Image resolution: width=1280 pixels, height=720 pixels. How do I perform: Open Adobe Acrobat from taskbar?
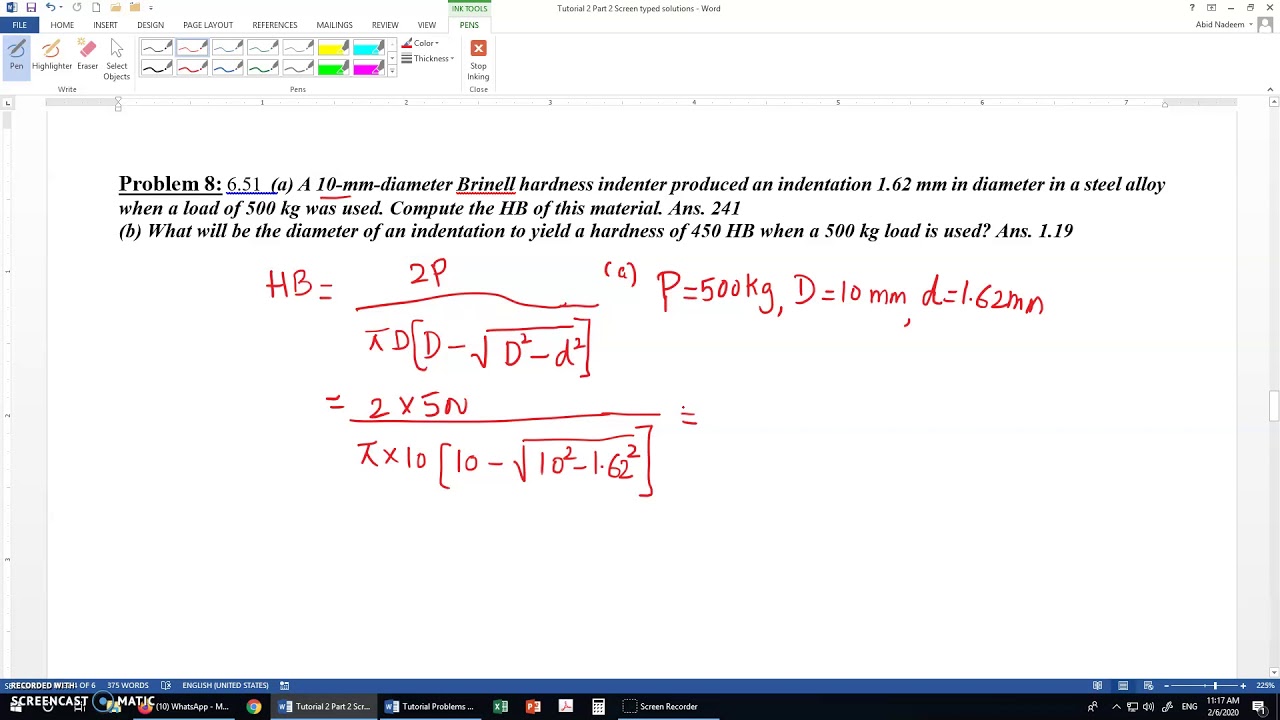(565, 706)
